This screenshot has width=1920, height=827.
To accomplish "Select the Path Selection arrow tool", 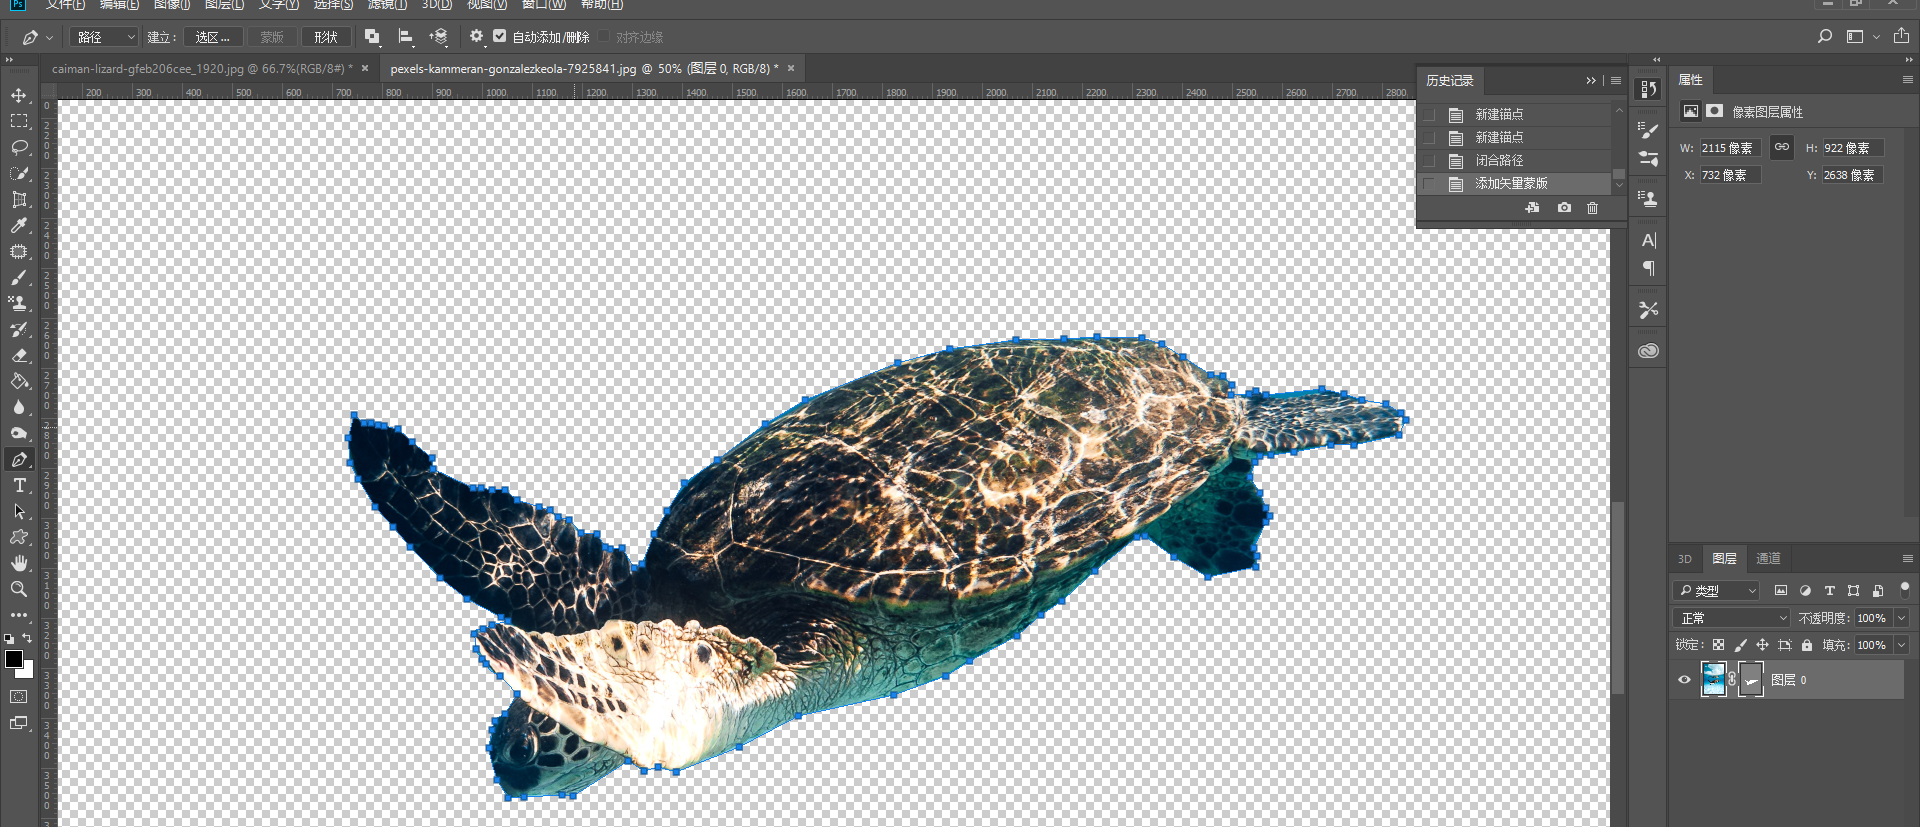I will [19, 511].
